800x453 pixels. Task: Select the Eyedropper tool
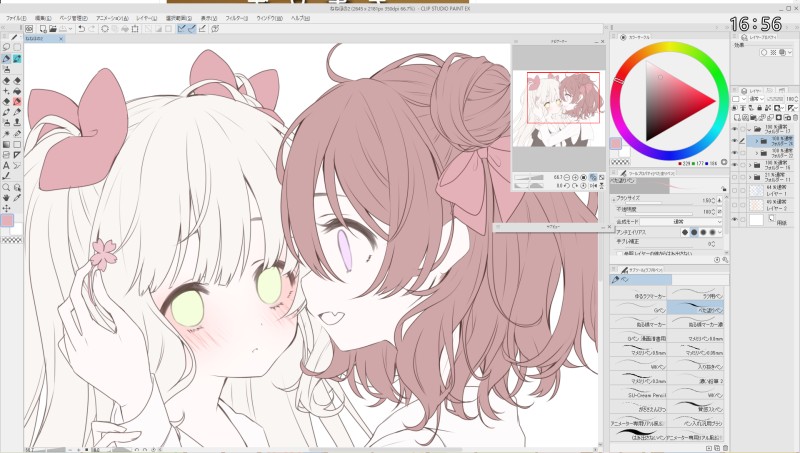click(x=17, y=197)
